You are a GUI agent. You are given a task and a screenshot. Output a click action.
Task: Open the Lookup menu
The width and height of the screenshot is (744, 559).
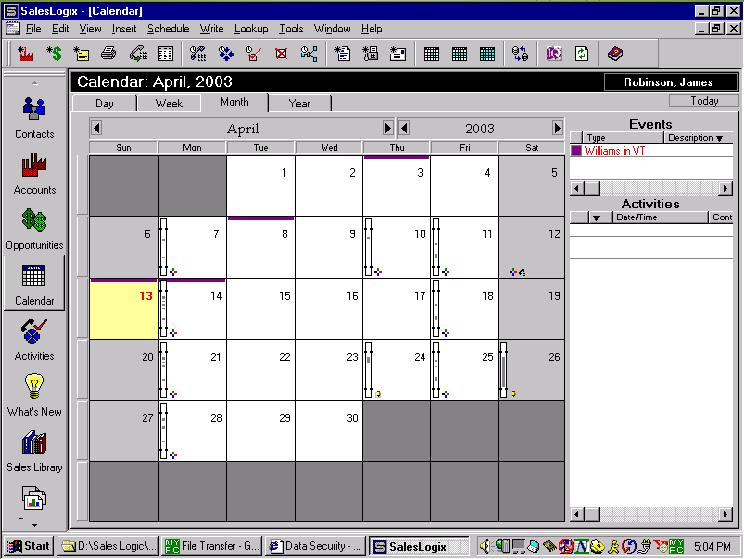[x=251, y=29]
